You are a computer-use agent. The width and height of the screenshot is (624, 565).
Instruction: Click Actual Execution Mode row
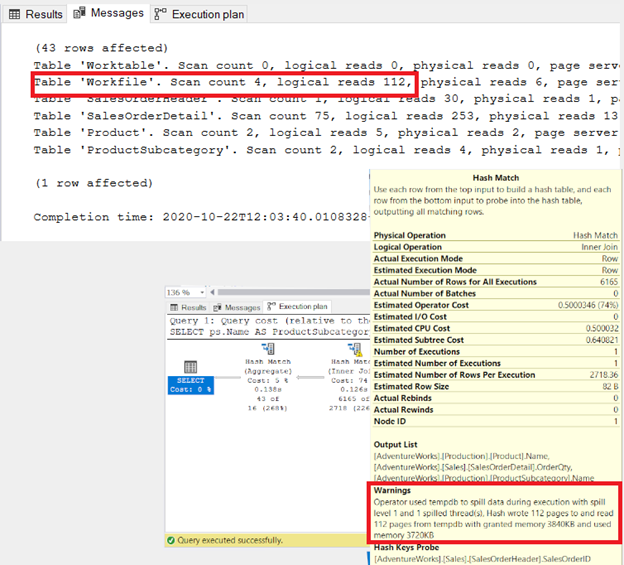[495, 259]
